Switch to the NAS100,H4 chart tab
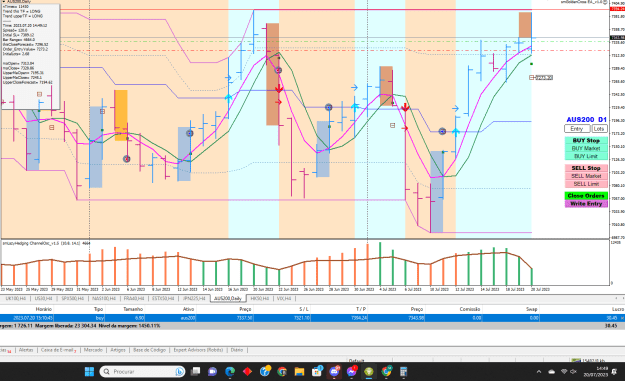Viewport: 625px width, 381px height. point(103,299)
